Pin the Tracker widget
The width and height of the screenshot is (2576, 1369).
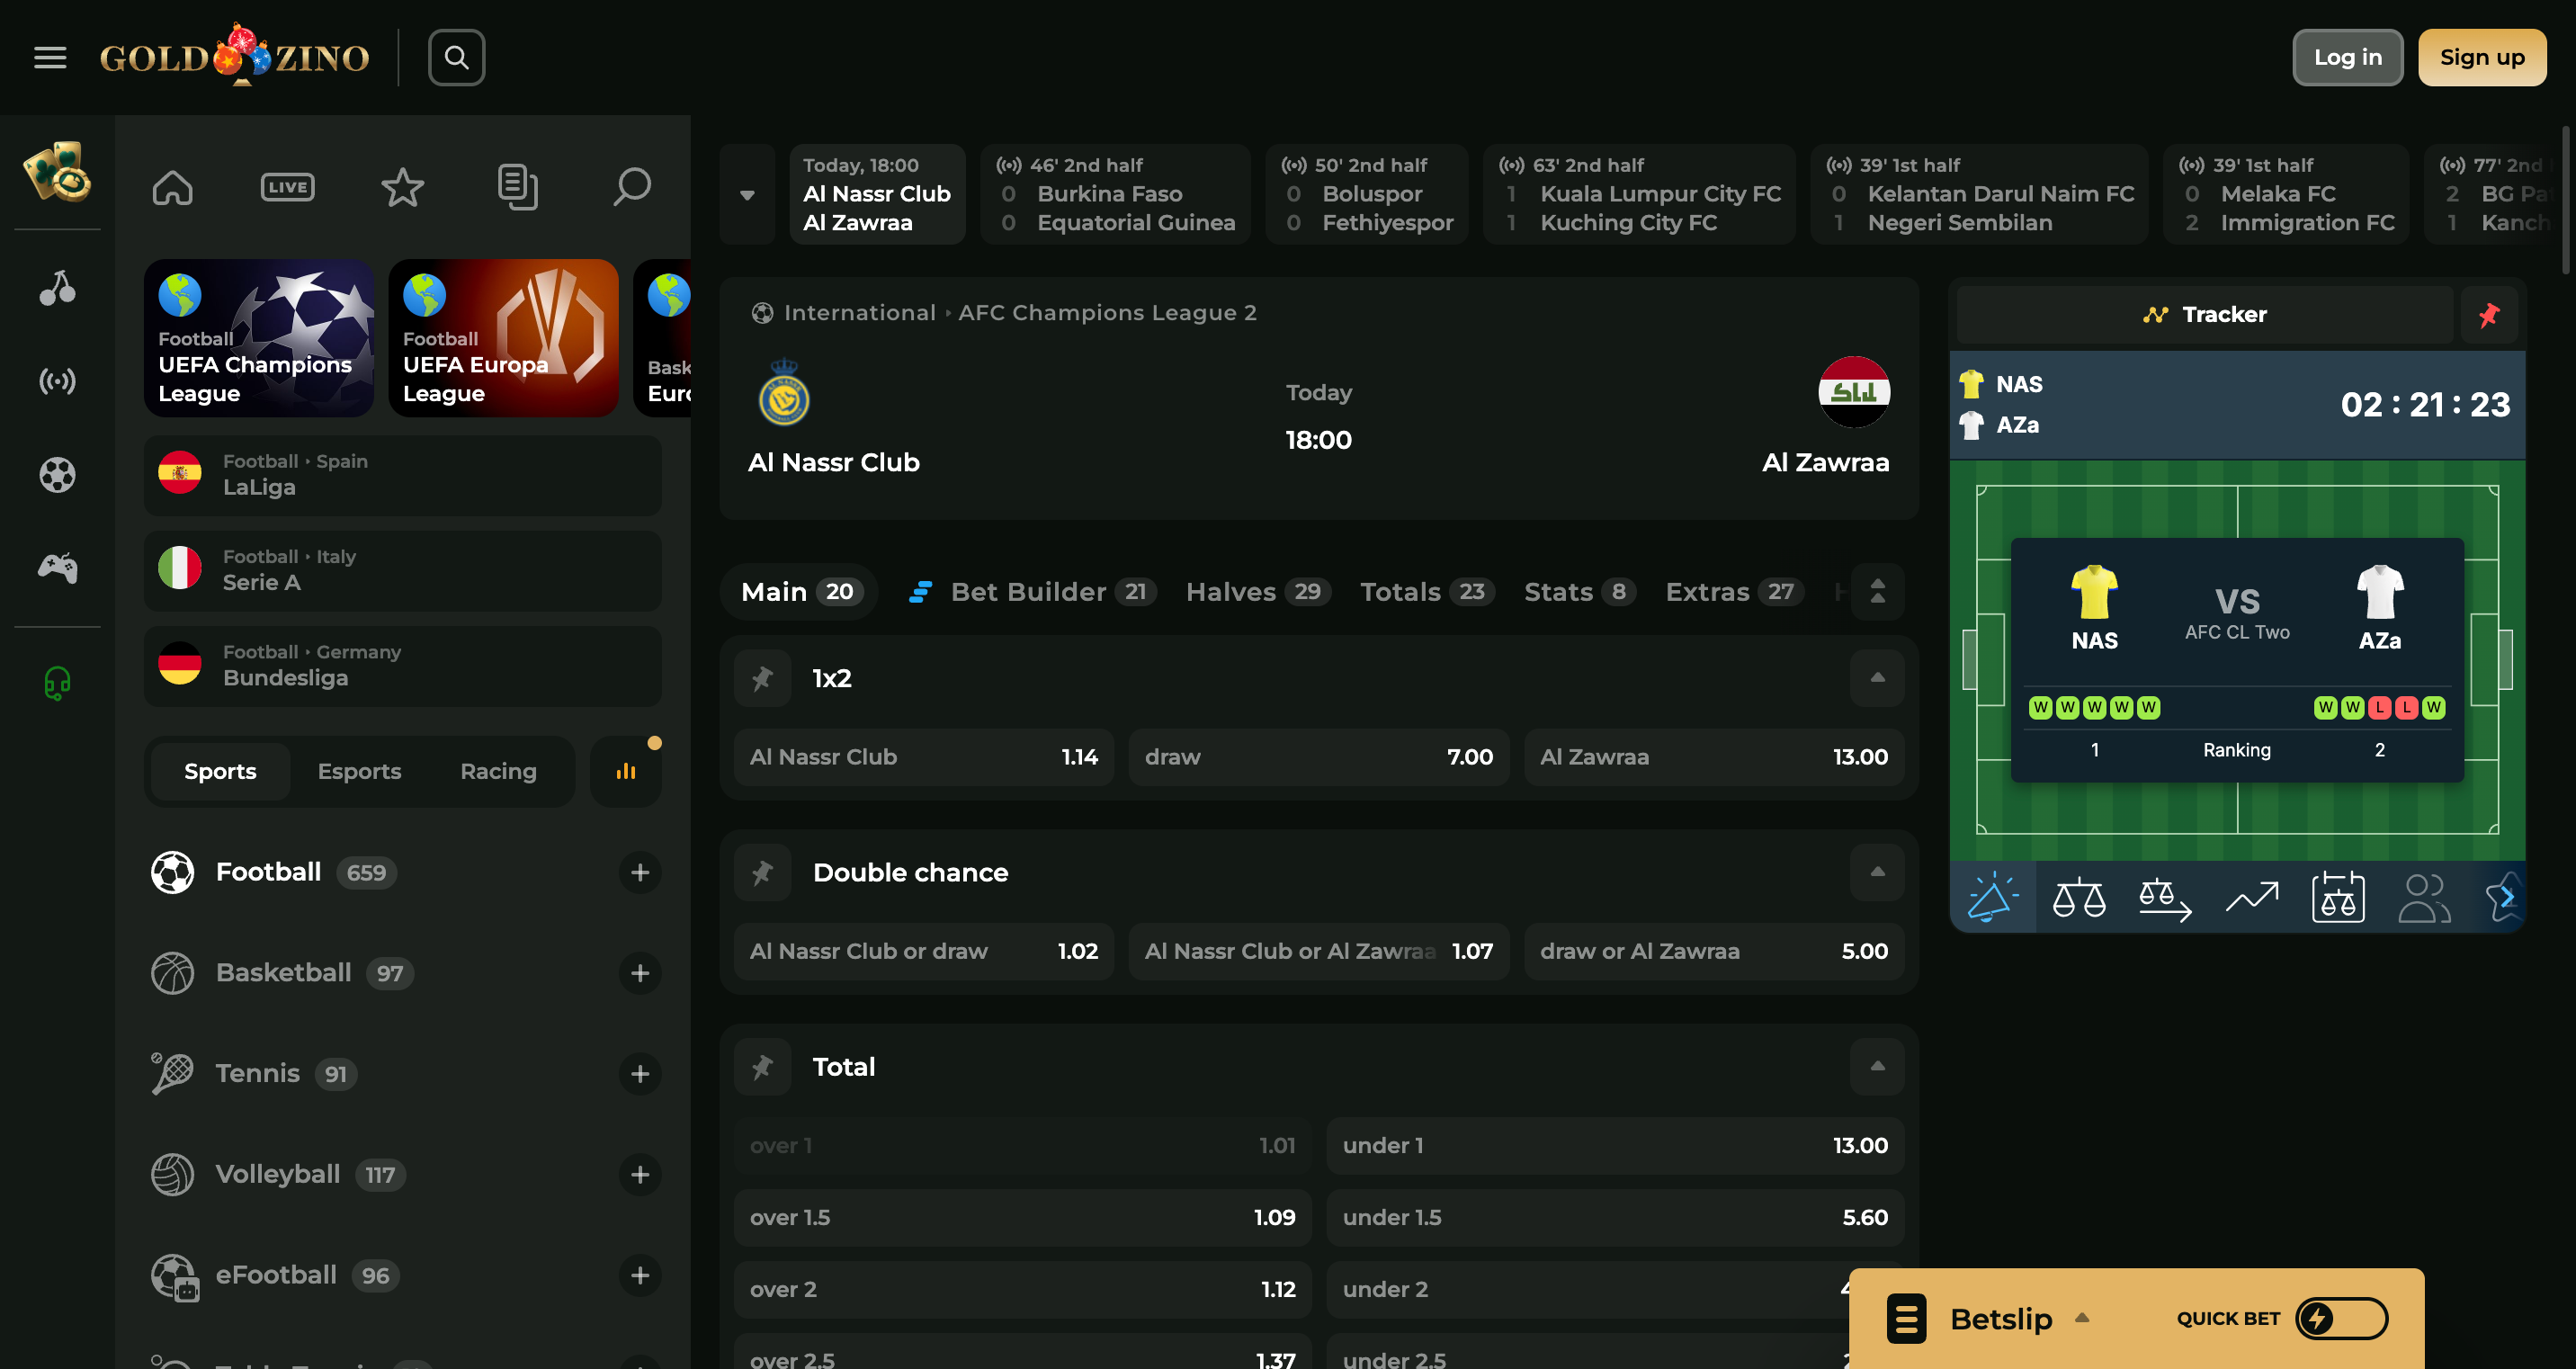[2489, 315]
